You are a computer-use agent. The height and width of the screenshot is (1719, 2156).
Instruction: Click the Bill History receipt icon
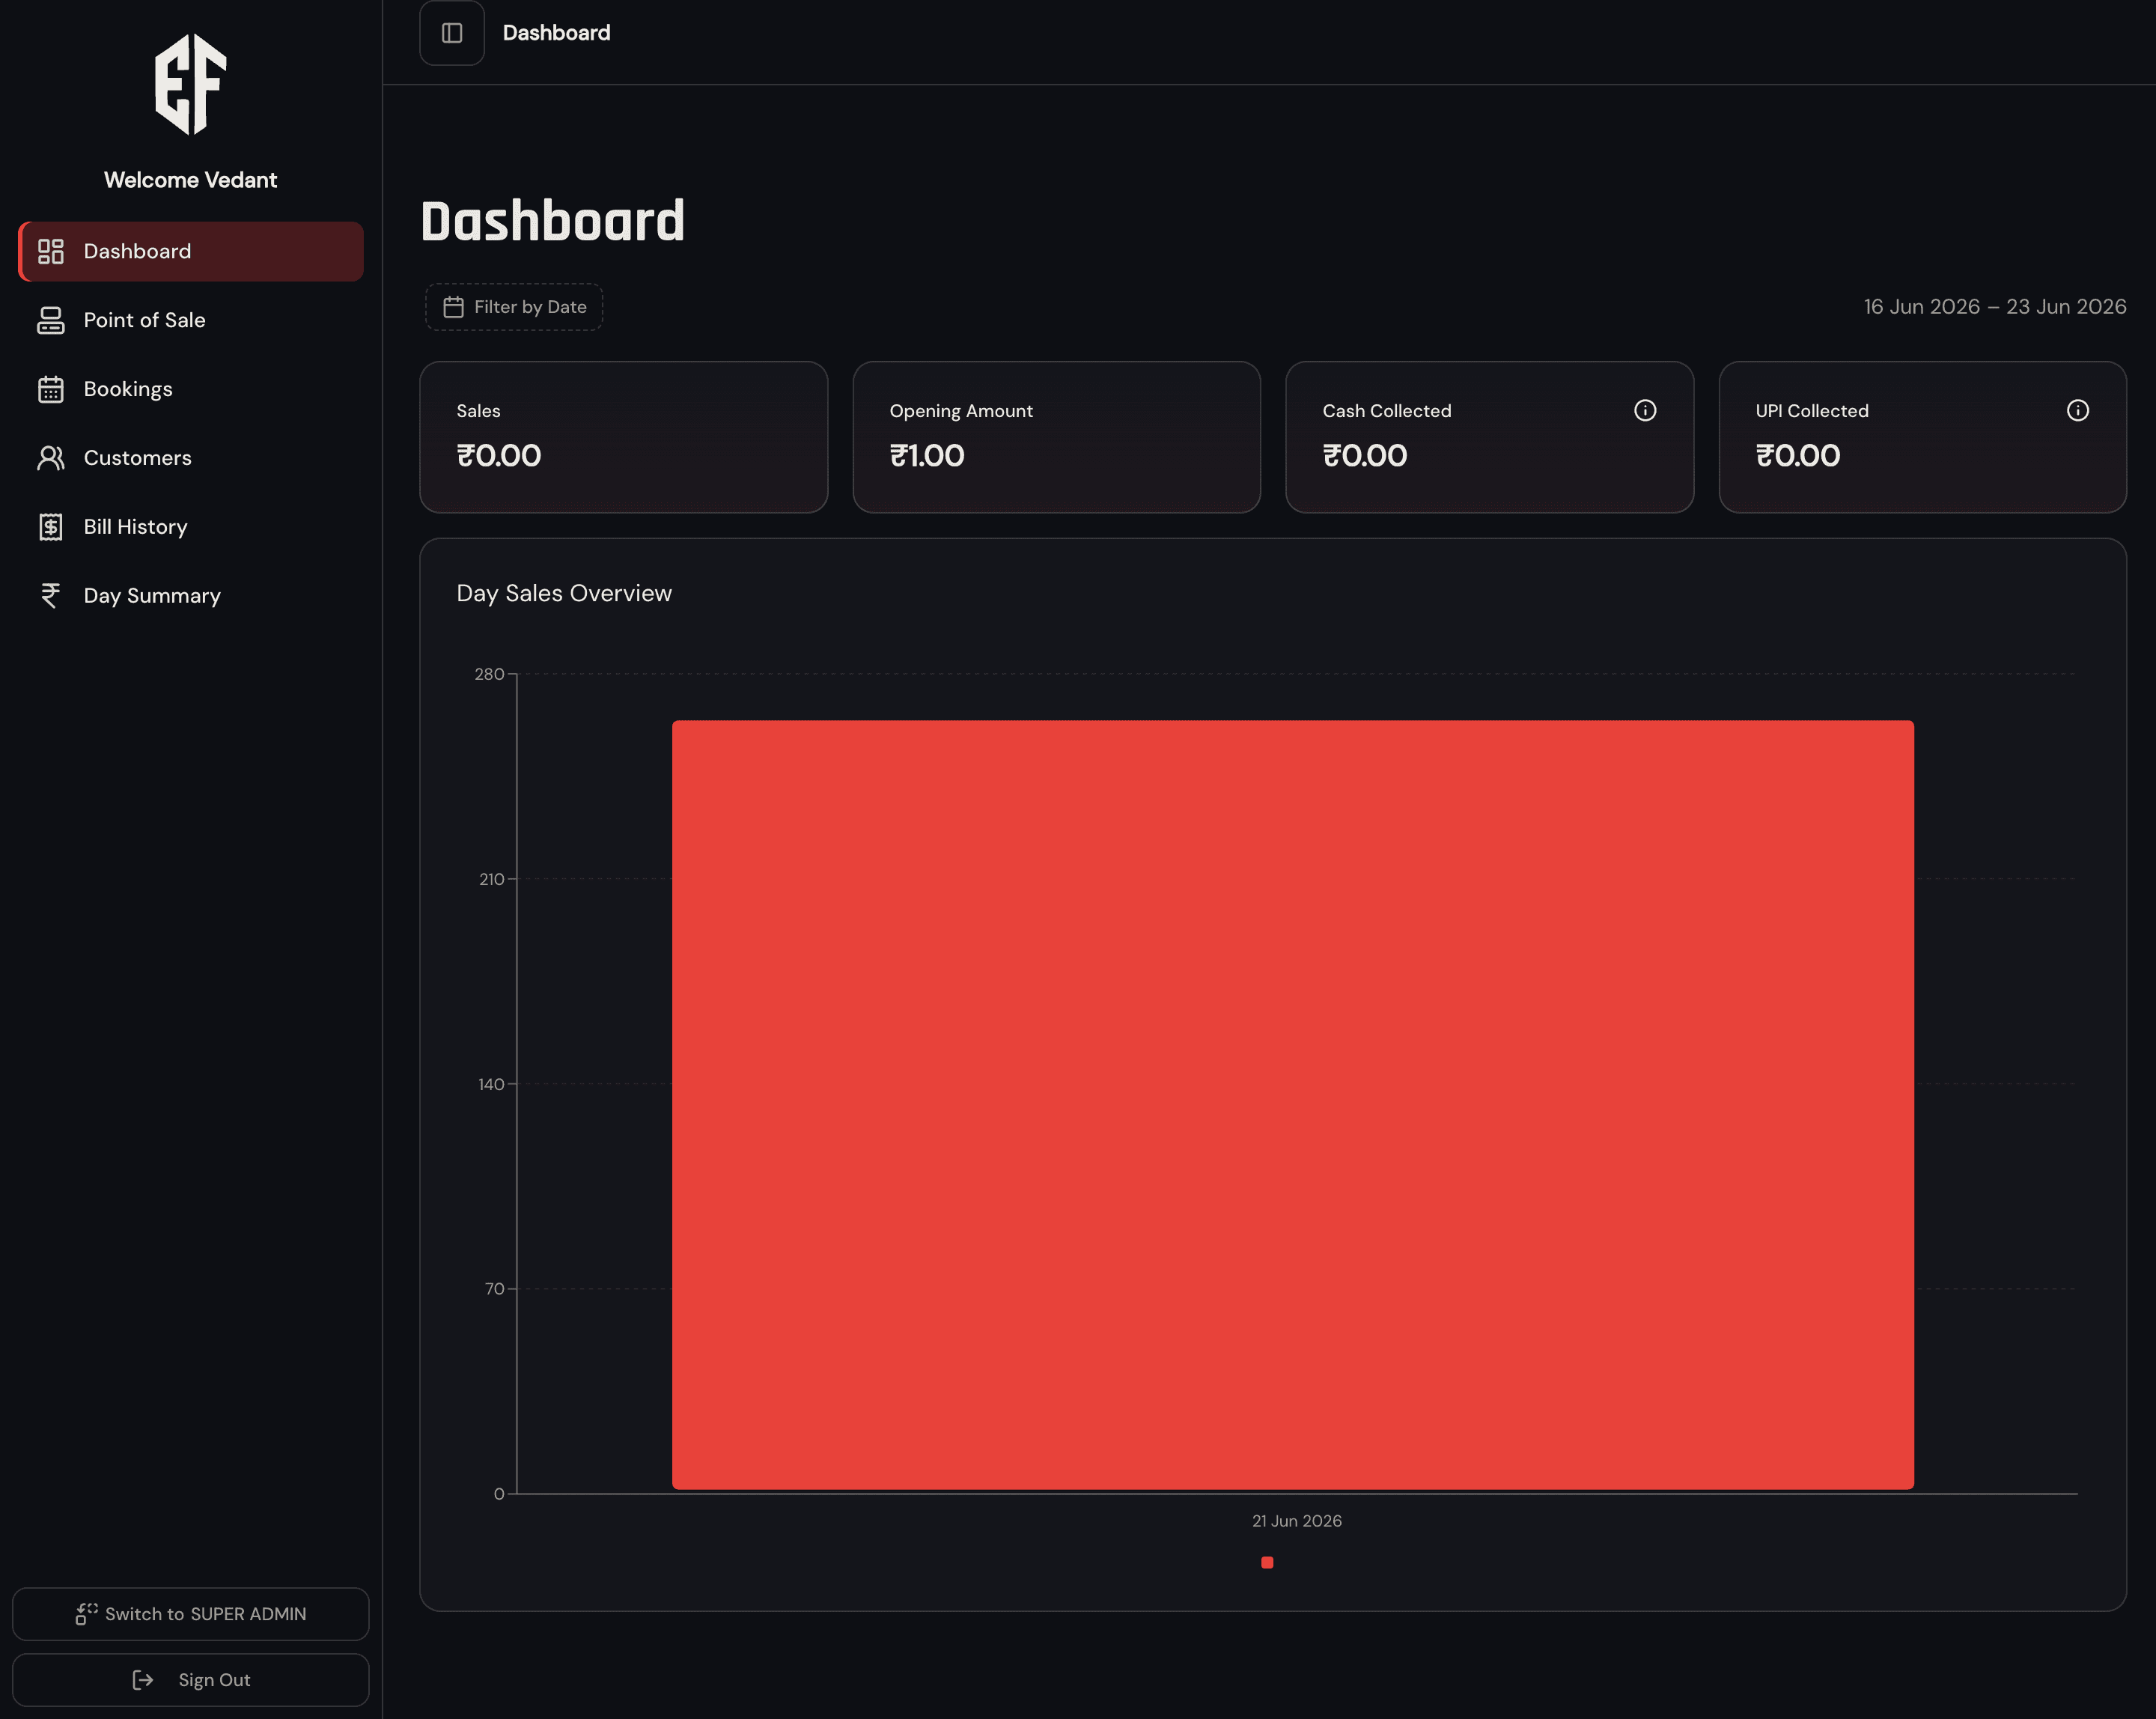pyautogui.click(x=51, y=527)
